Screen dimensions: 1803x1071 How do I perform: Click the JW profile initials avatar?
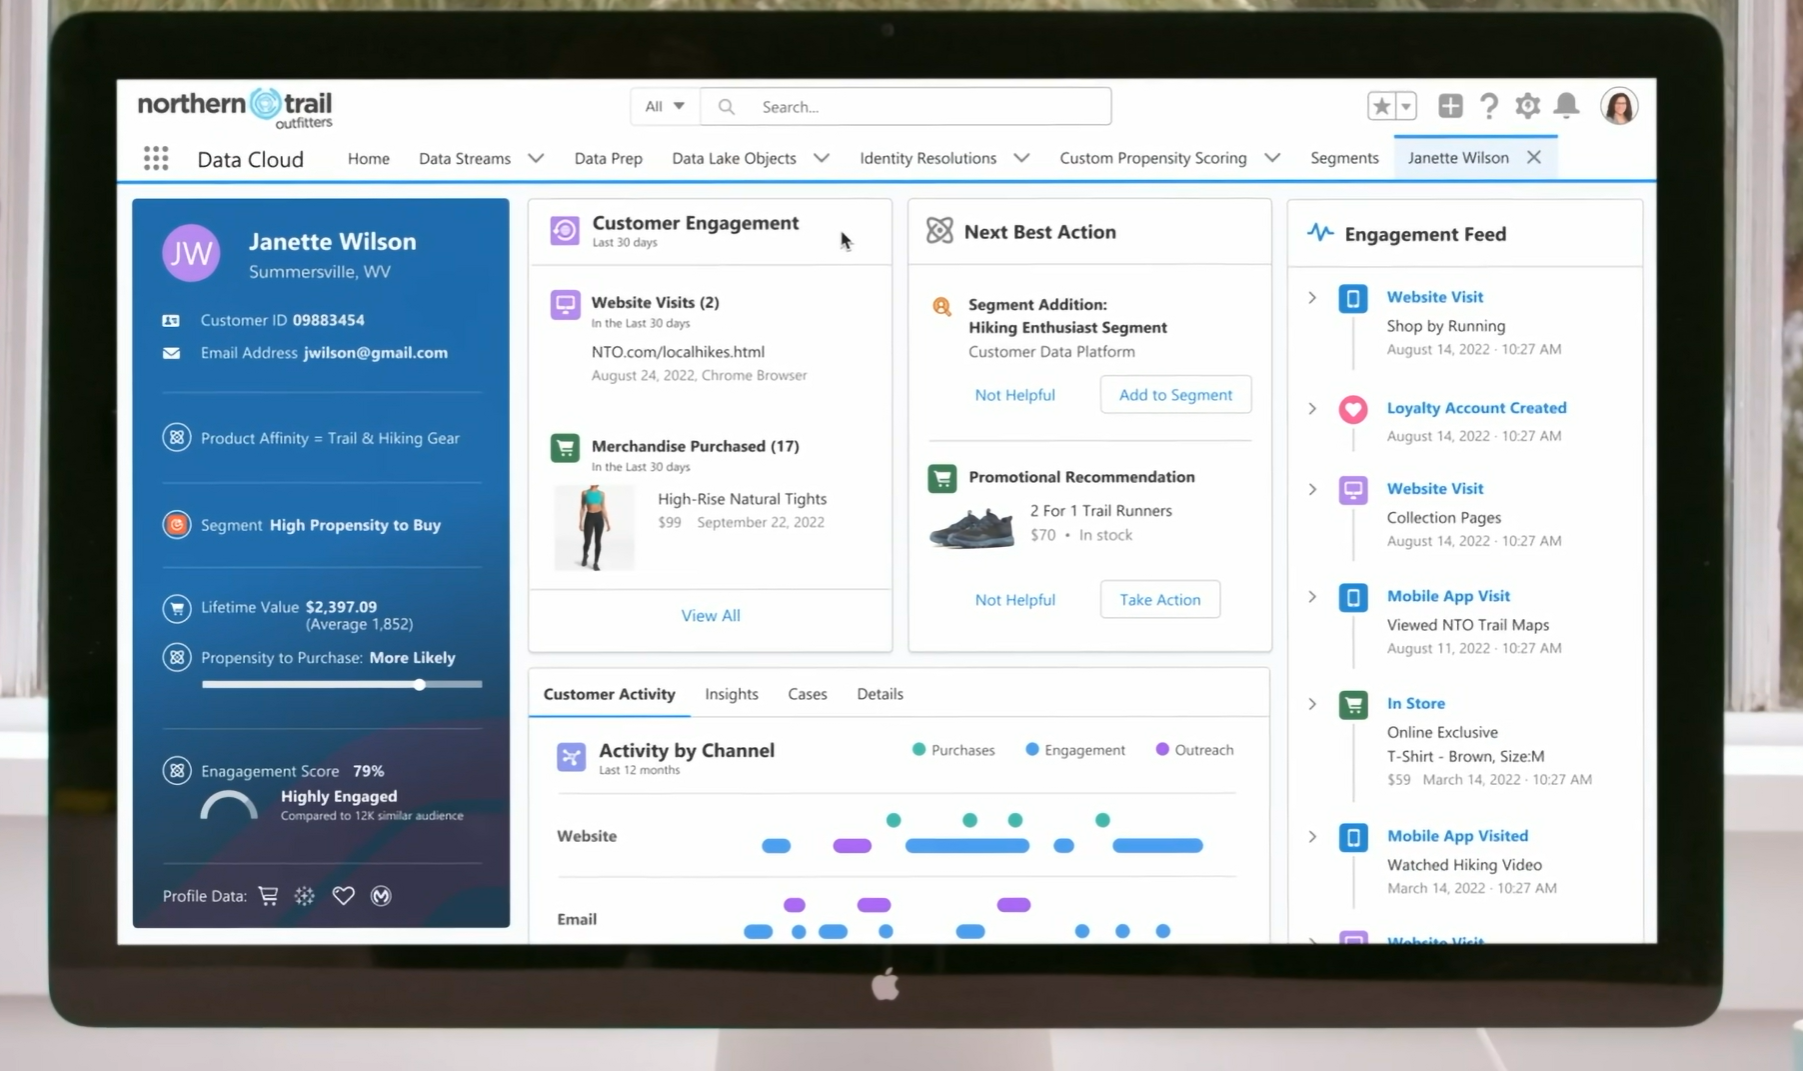(191, 253)
